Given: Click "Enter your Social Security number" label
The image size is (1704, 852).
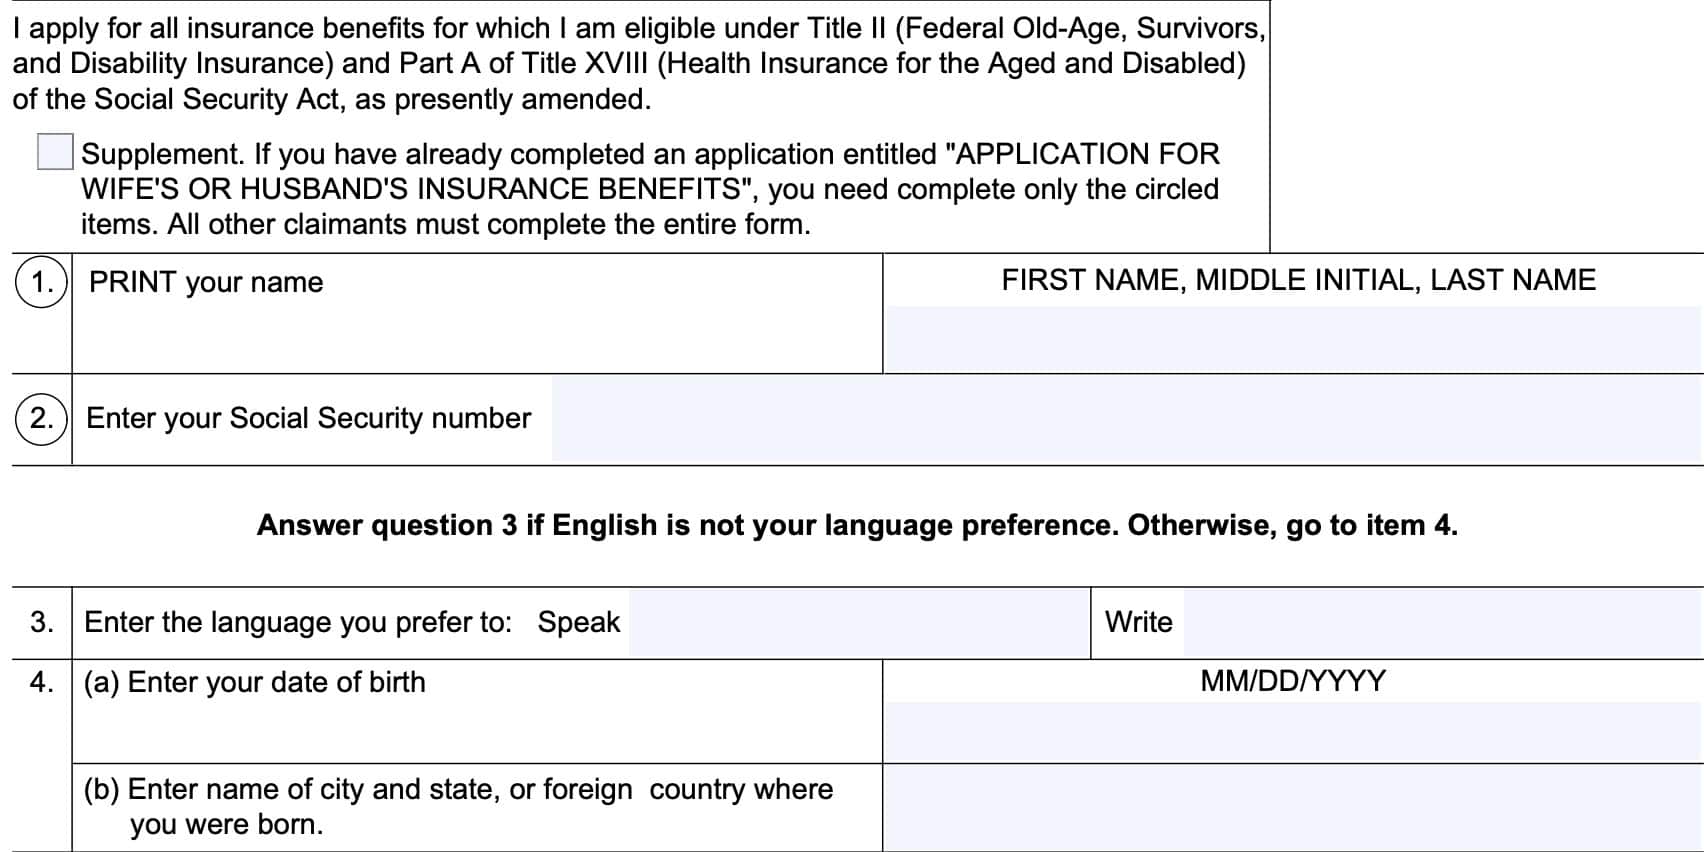Looking at the screenshot, I should click(x=309, y=418).
